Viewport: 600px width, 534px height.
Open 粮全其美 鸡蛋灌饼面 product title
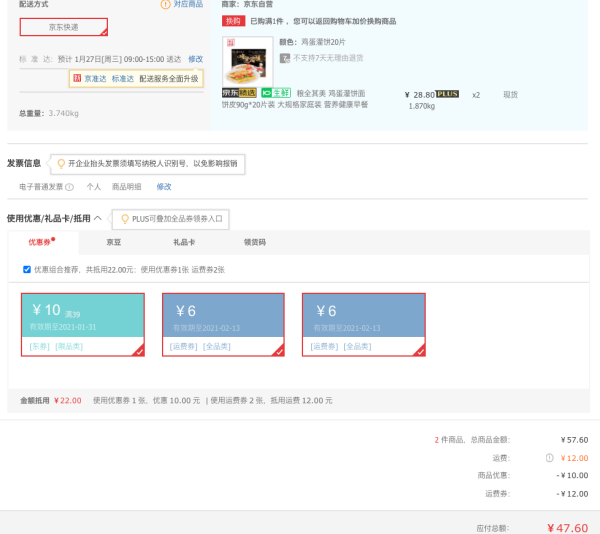[295, 99]
